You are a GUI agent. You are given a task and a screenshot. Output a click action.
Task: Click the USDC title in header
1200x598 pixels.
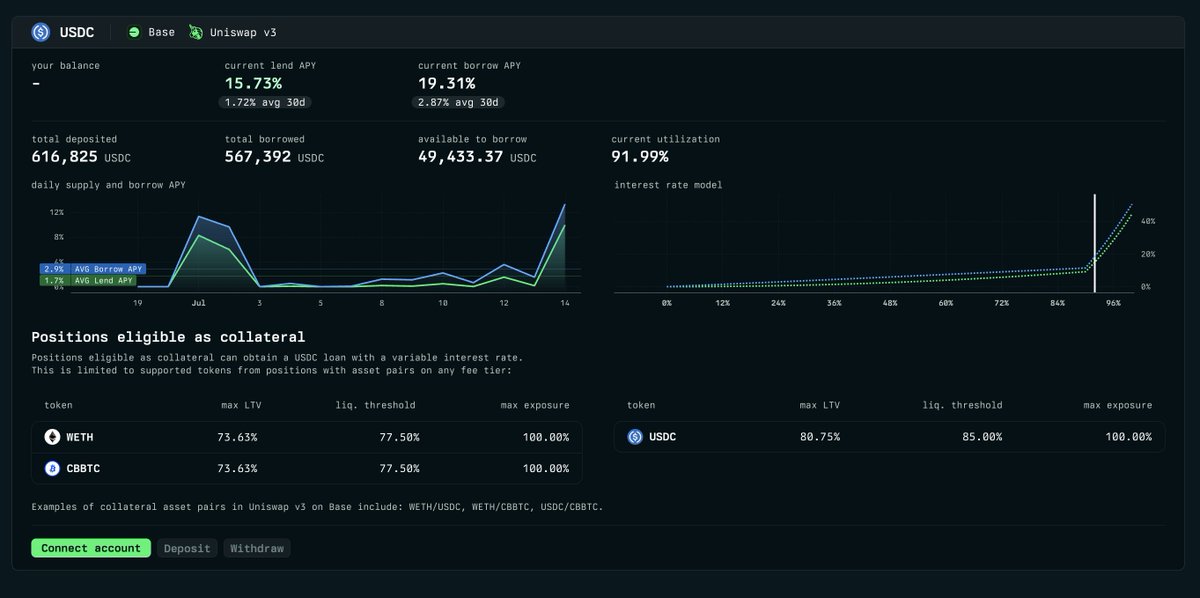(77, 32)
